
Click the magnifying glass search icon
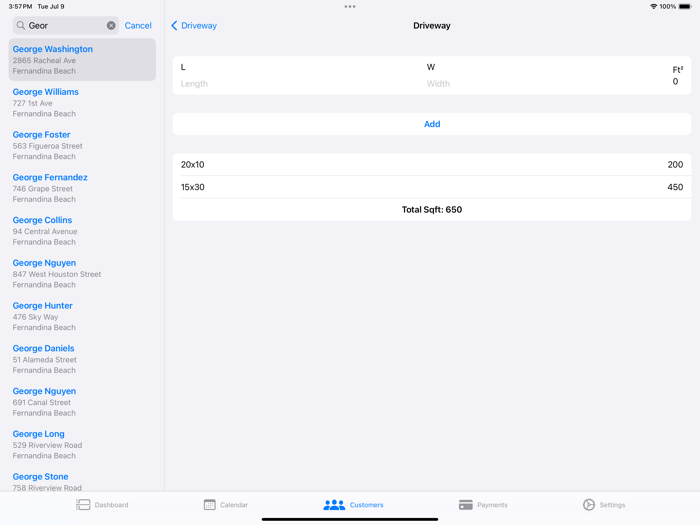click(21, 25)
